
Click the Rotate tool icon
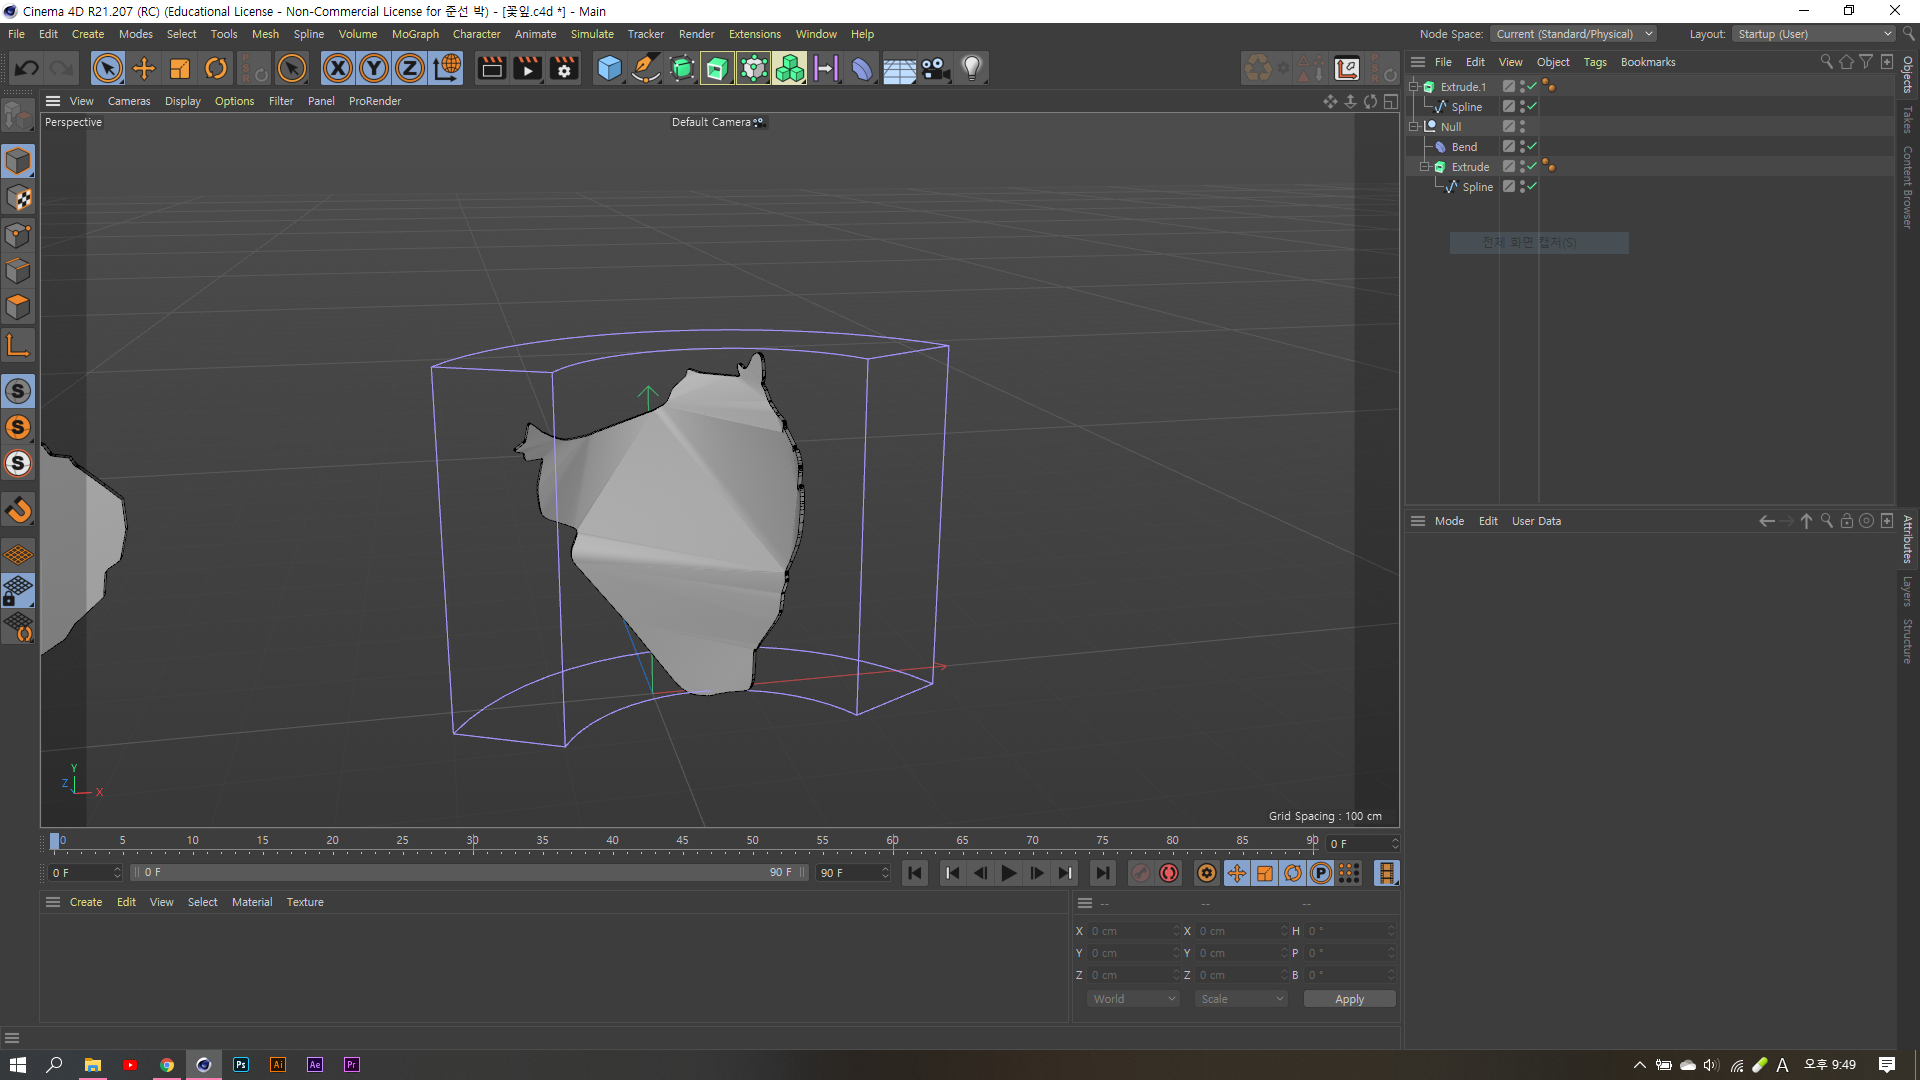pyautogui.click(x=216, y=67)
